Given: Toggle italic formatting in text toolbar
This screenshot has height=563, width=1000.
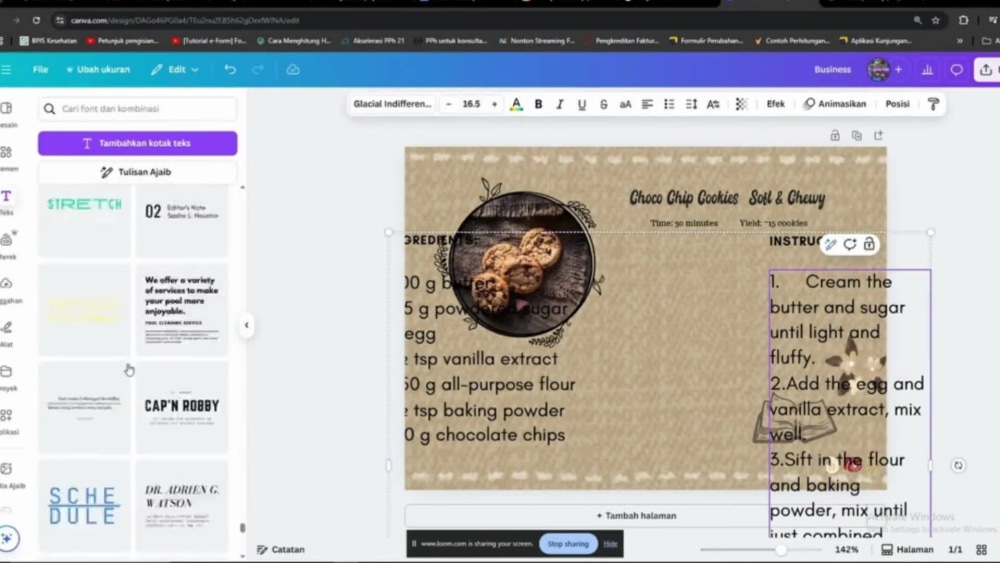Looking at the screenshot, I should click(x=560, y=104).
